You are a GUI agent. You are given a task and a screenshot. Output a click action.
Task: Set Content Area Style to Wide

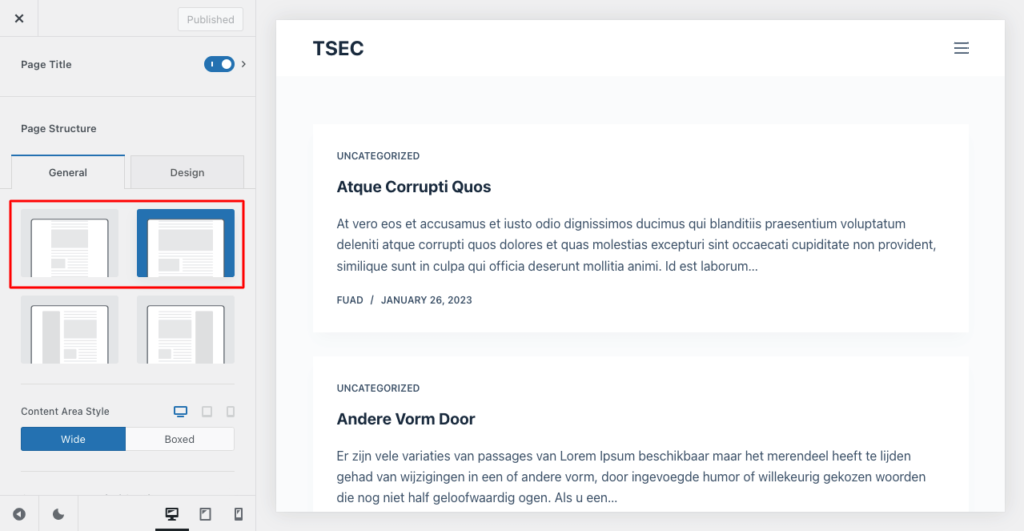pyautogui.click(x=73, y=439)
